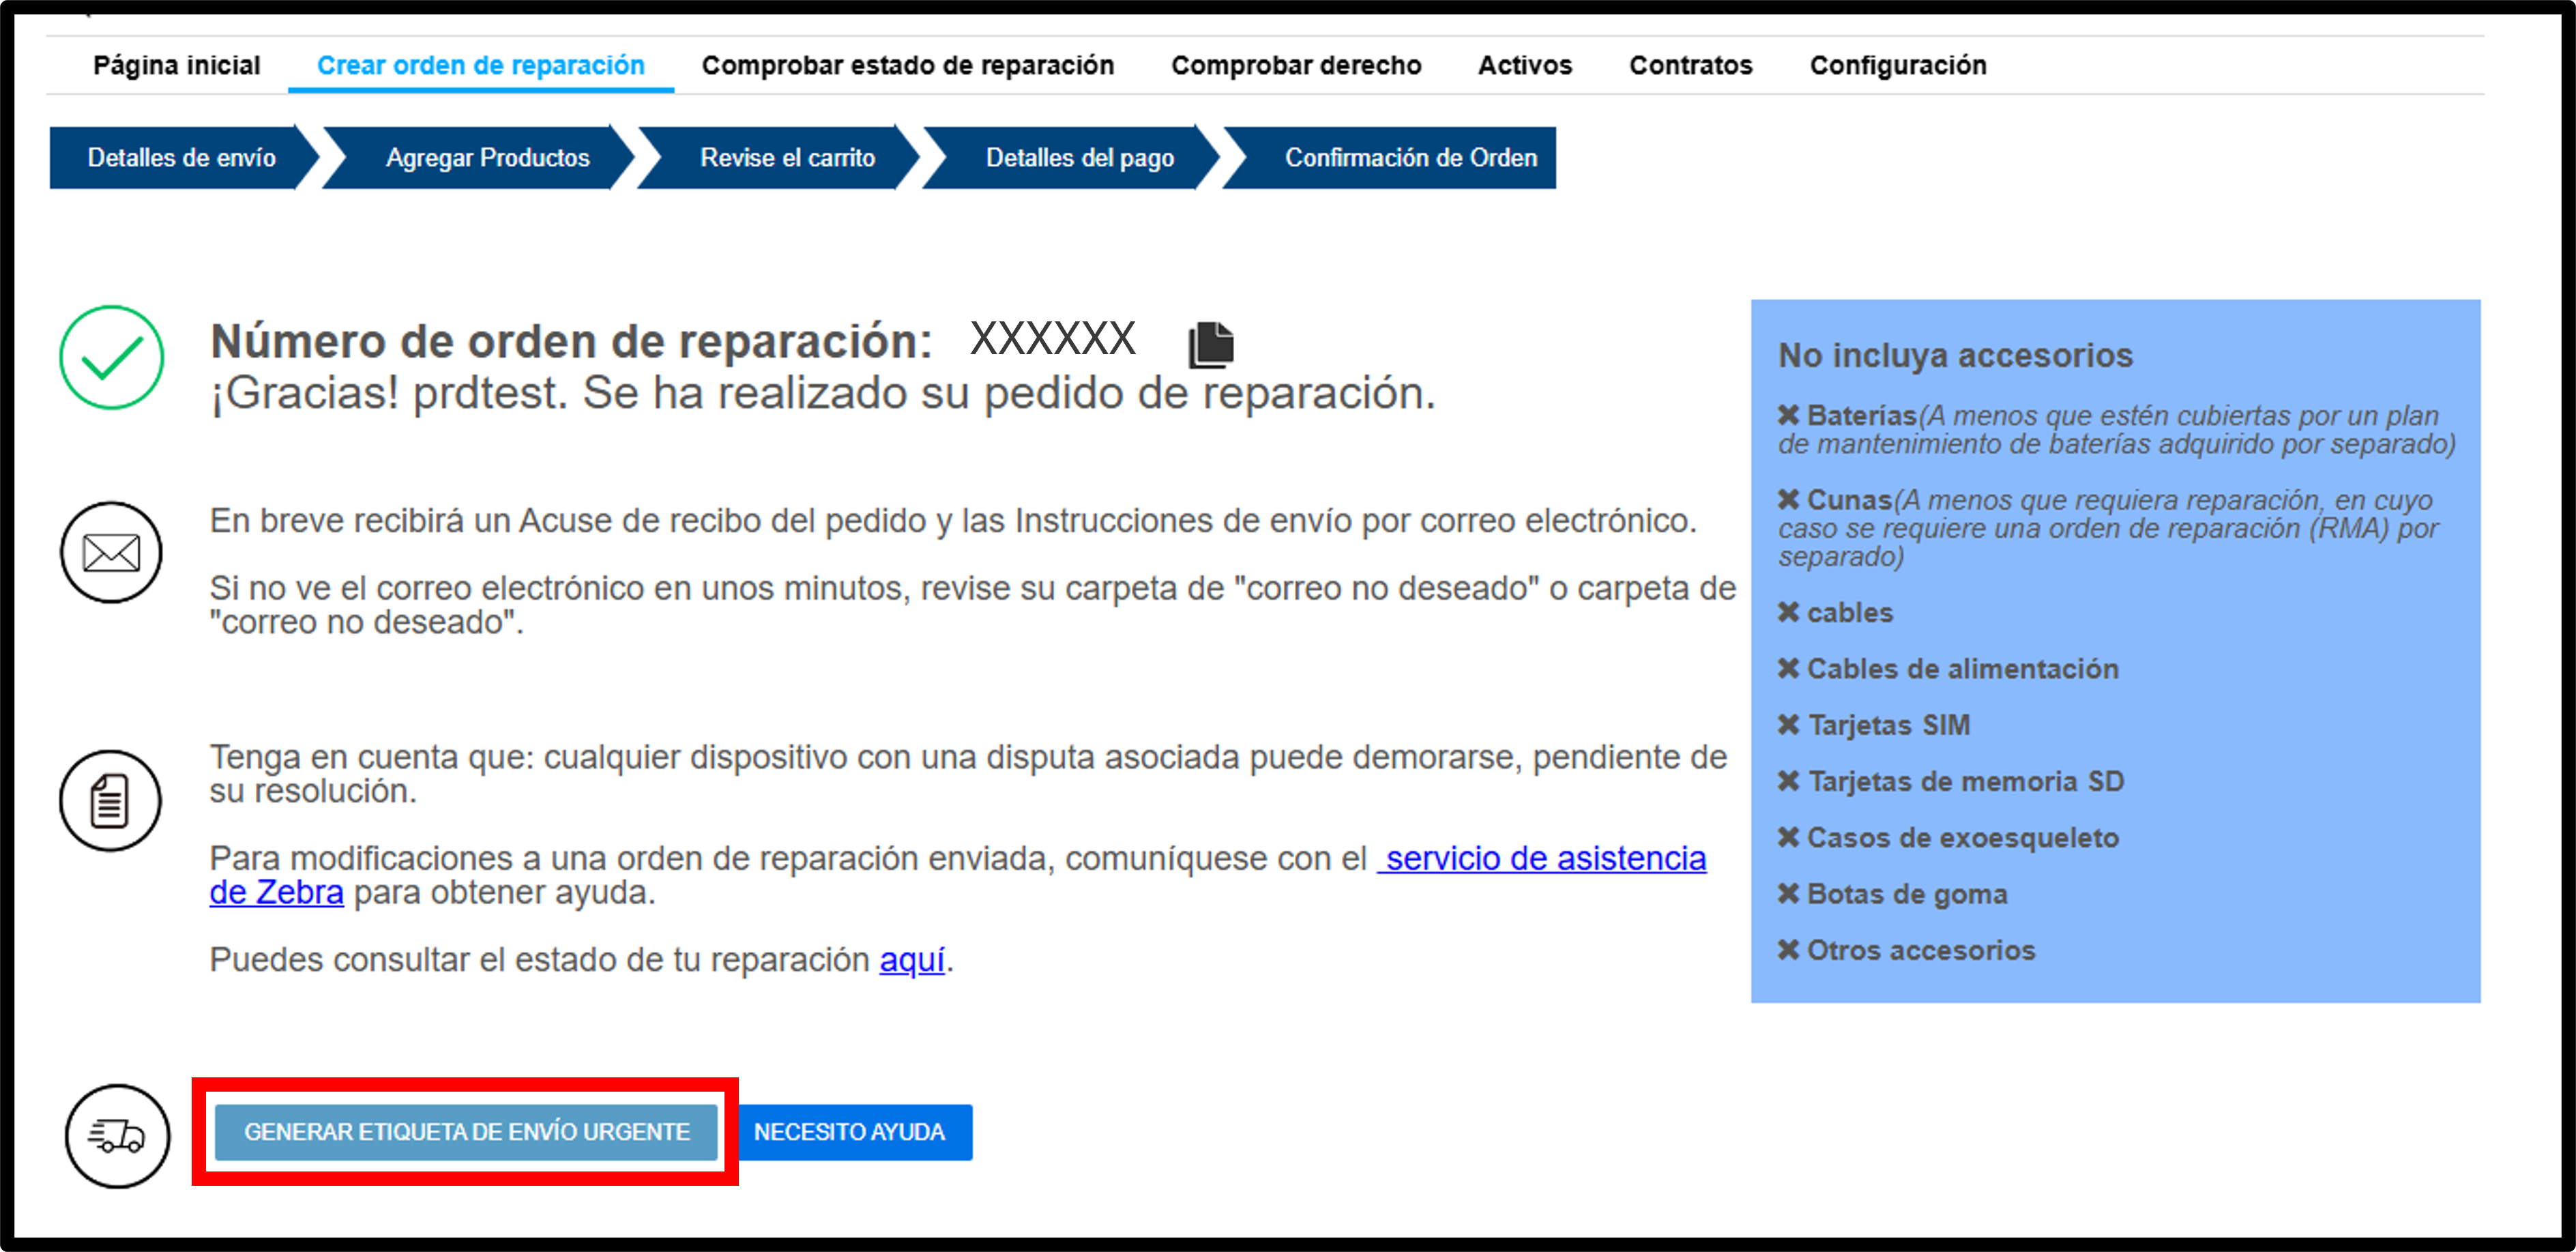Click the shipping truck icon
The image size is (2576, 1252).
pyautogui.click(x=117, y=1136)
